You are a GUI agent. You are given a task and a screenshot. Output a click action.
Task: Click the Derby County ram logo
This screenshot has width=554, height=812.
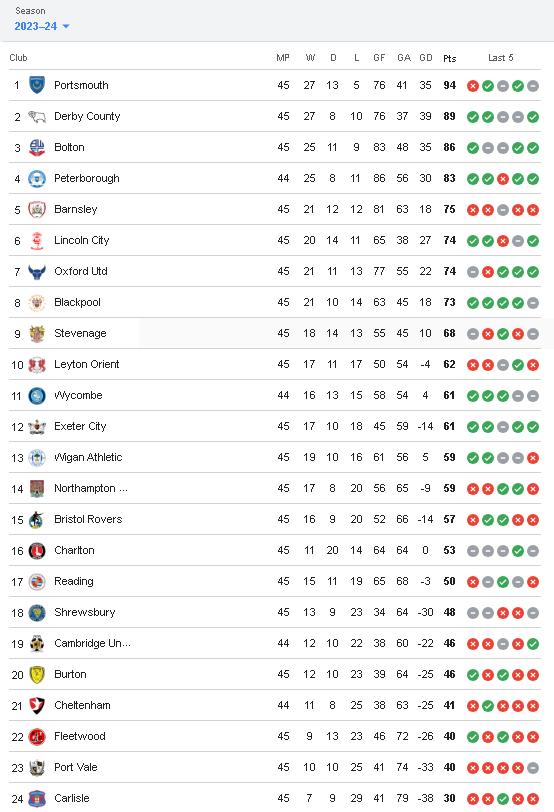(x=37, y=117)
